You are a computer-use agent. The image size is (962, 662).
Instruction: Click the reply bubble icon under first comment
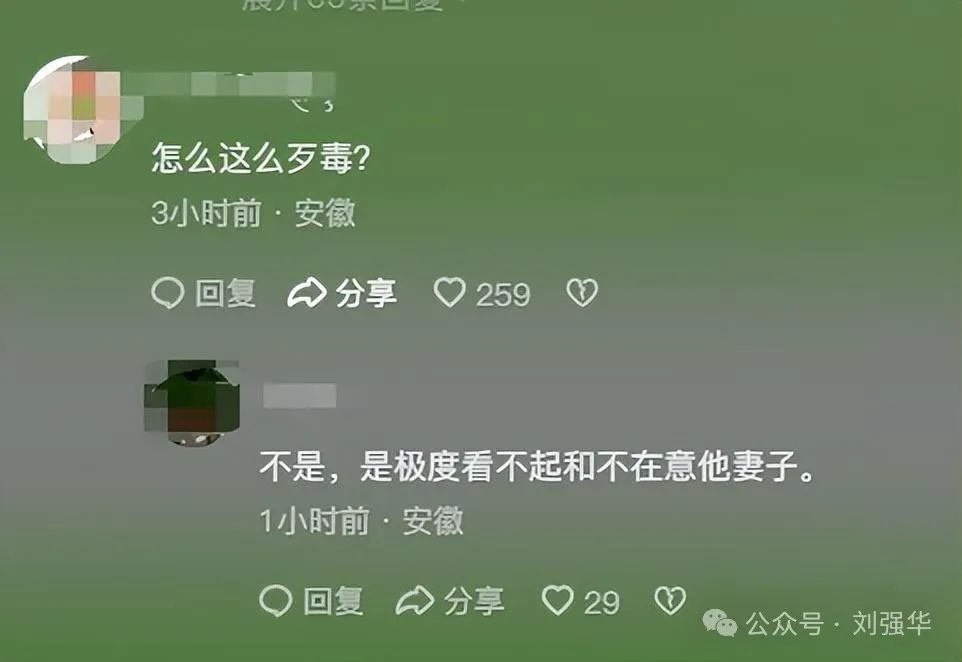(x=167, y=293)
